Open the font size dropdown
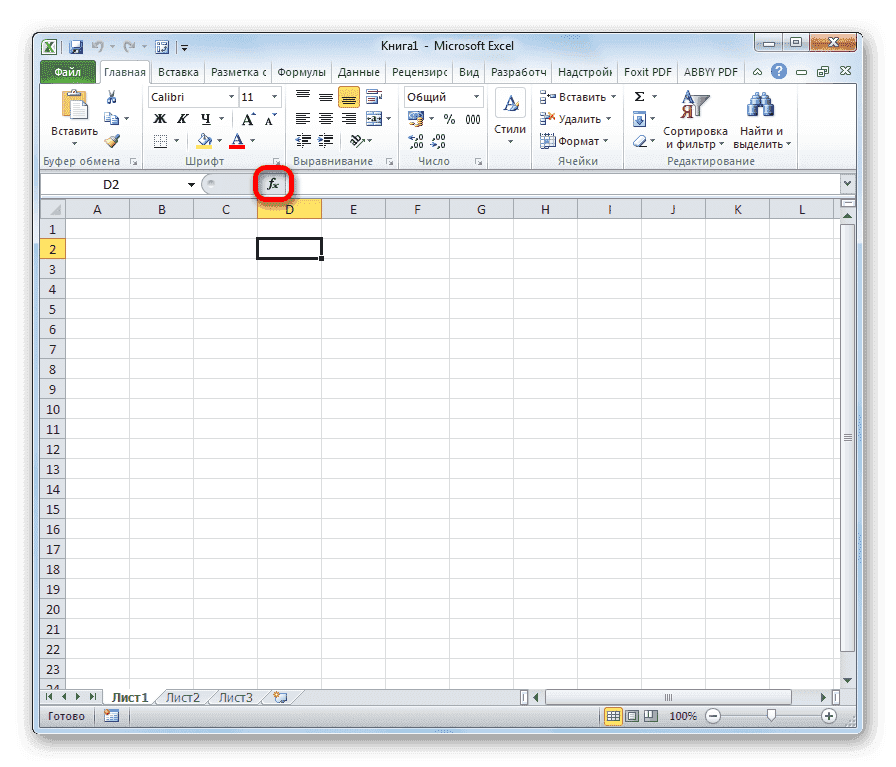The height and width of the screenshot is (767, 896). pos(274,96)
